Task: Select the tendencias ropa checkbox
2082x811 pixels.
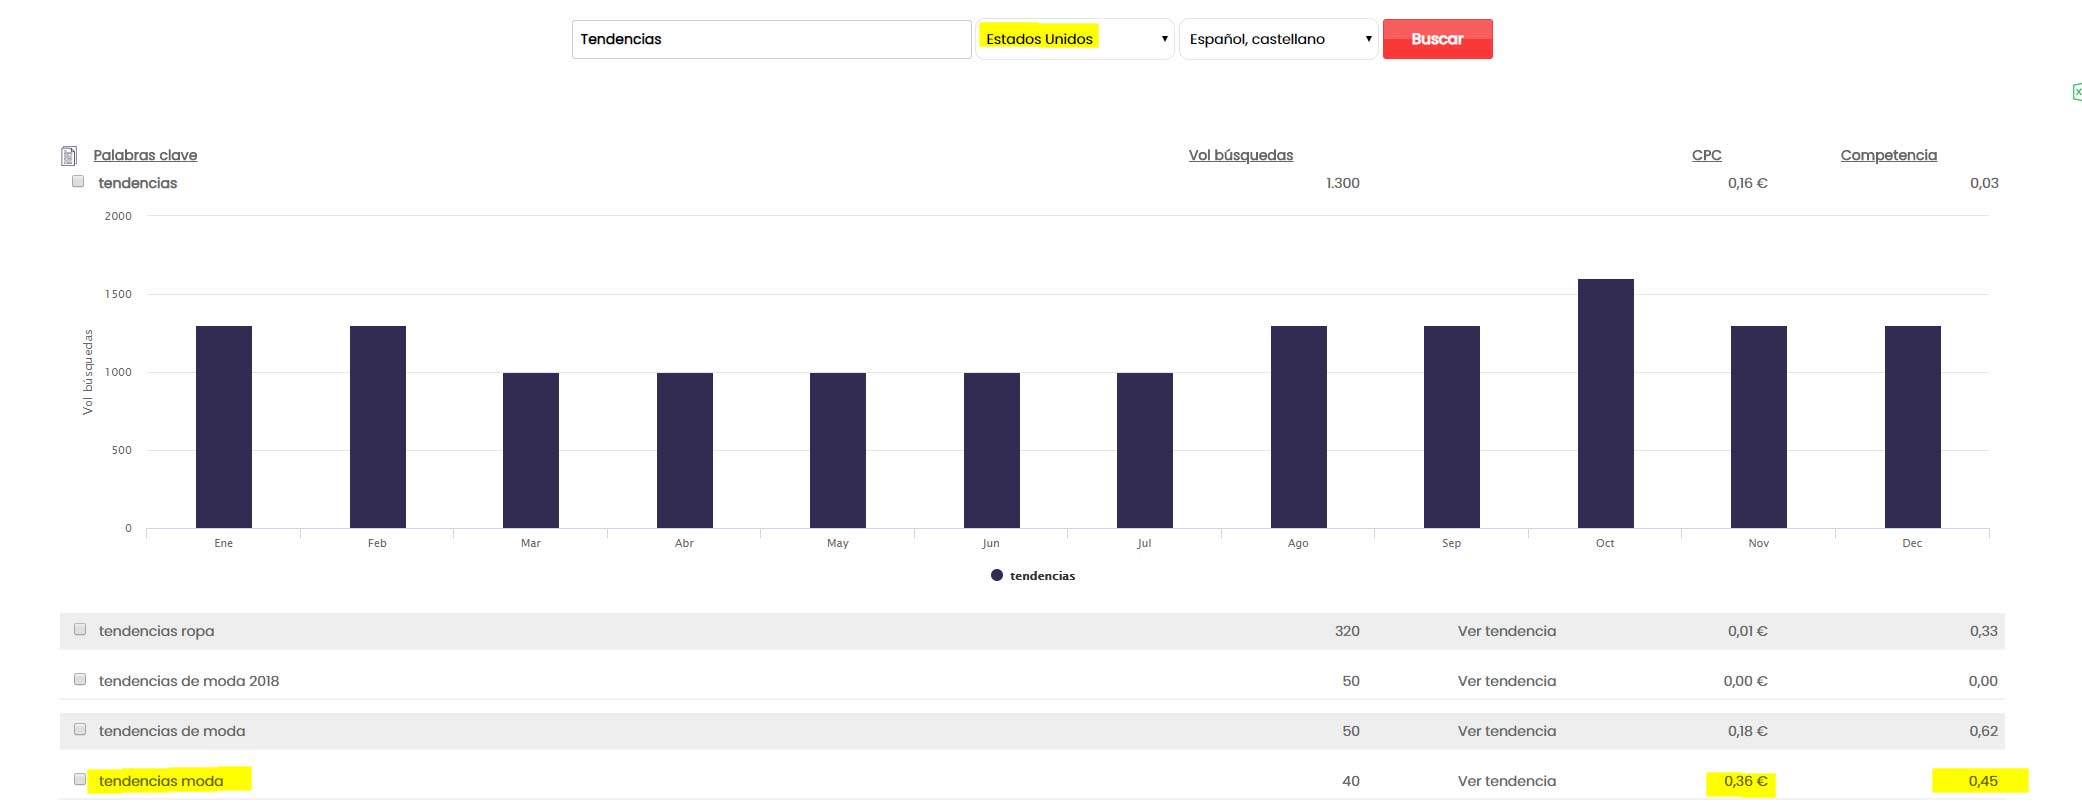Action: click(80, 630)
